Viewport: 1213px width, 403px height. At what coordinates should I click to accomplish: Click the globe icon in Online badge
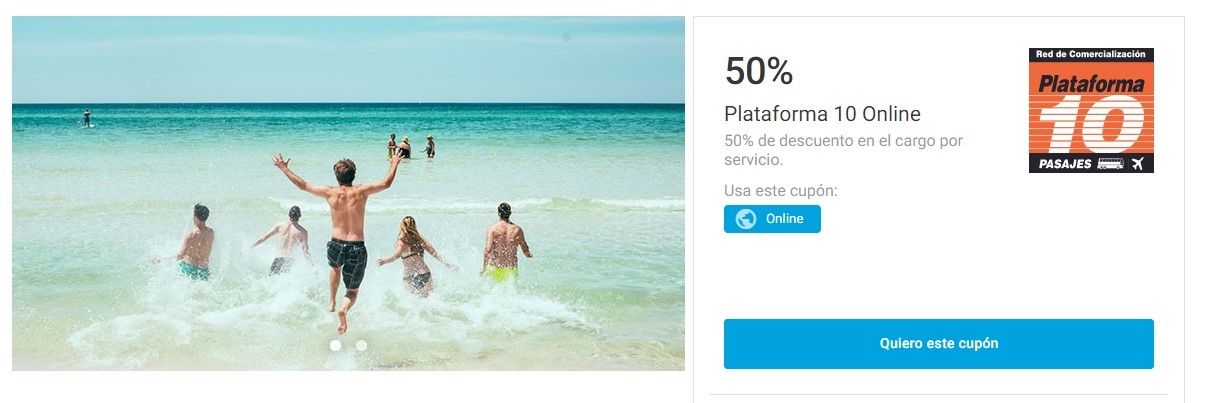click(745, 219)
